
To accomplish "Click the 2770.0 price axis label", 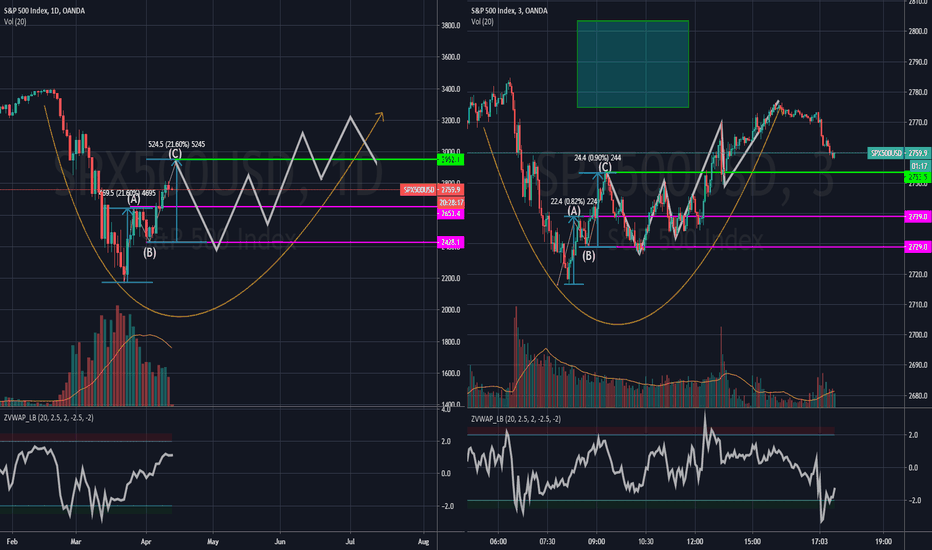I will coord(918,122).
